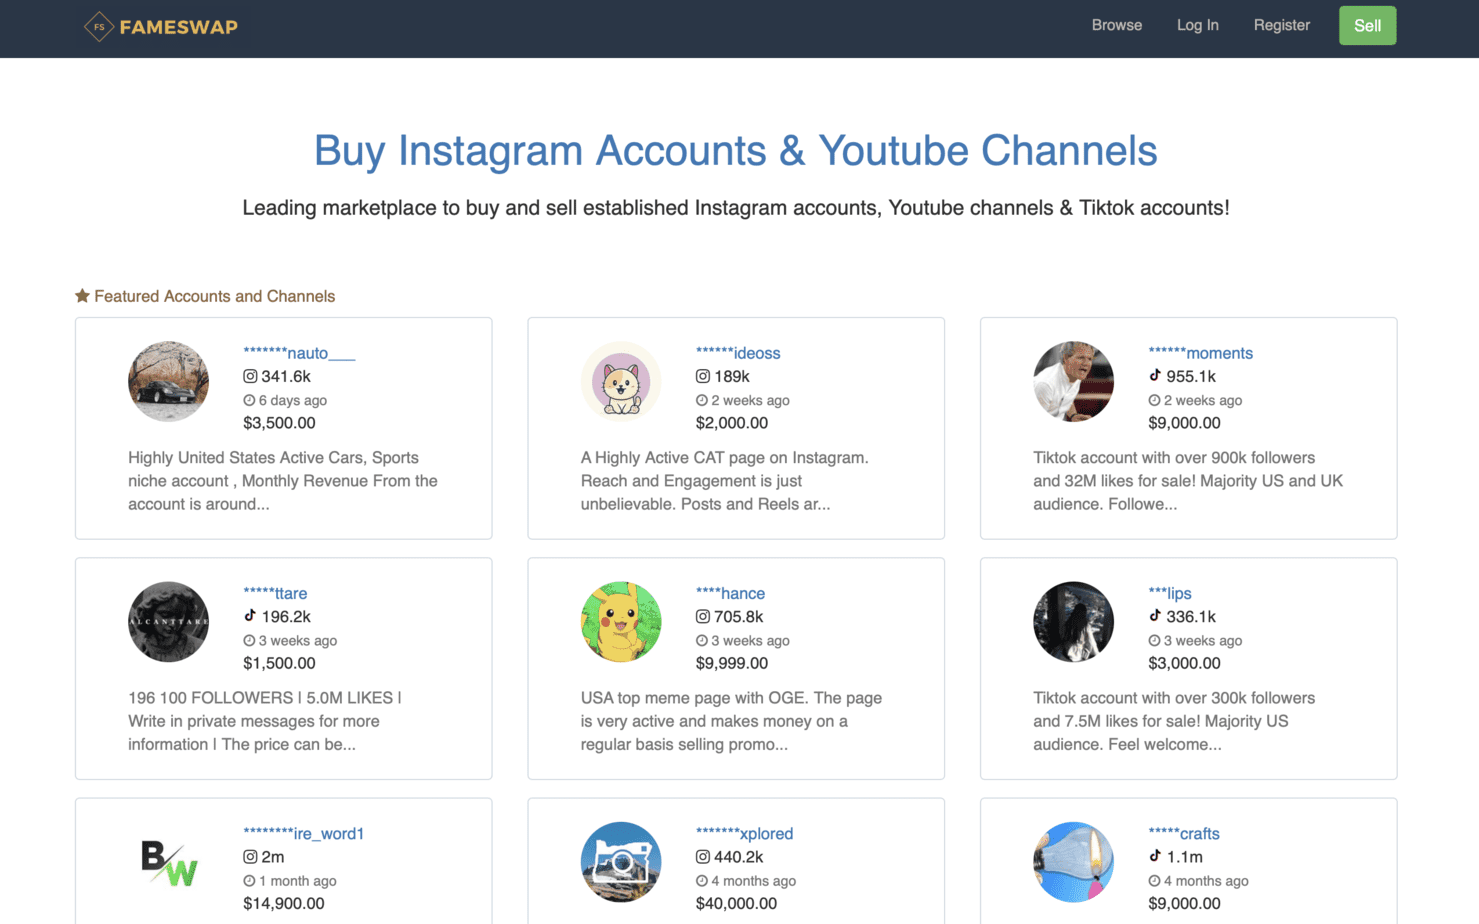Click the $2,000.00 price
The height and width of the screenshot is (924, 1479).
[x=732, y=423]
